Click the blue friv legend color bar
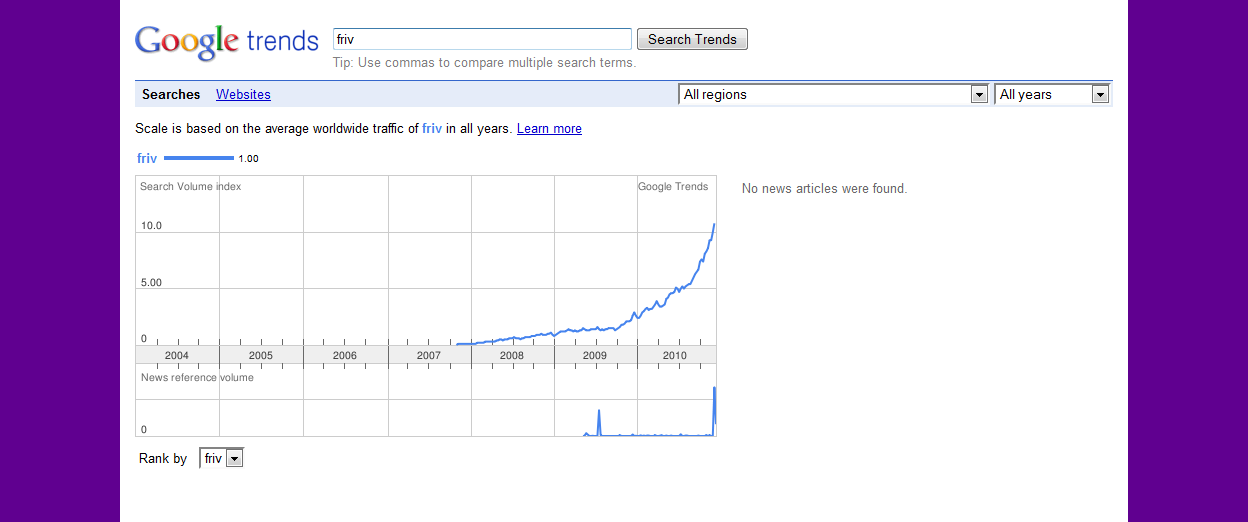1248x522 pixels. point(198,158)
